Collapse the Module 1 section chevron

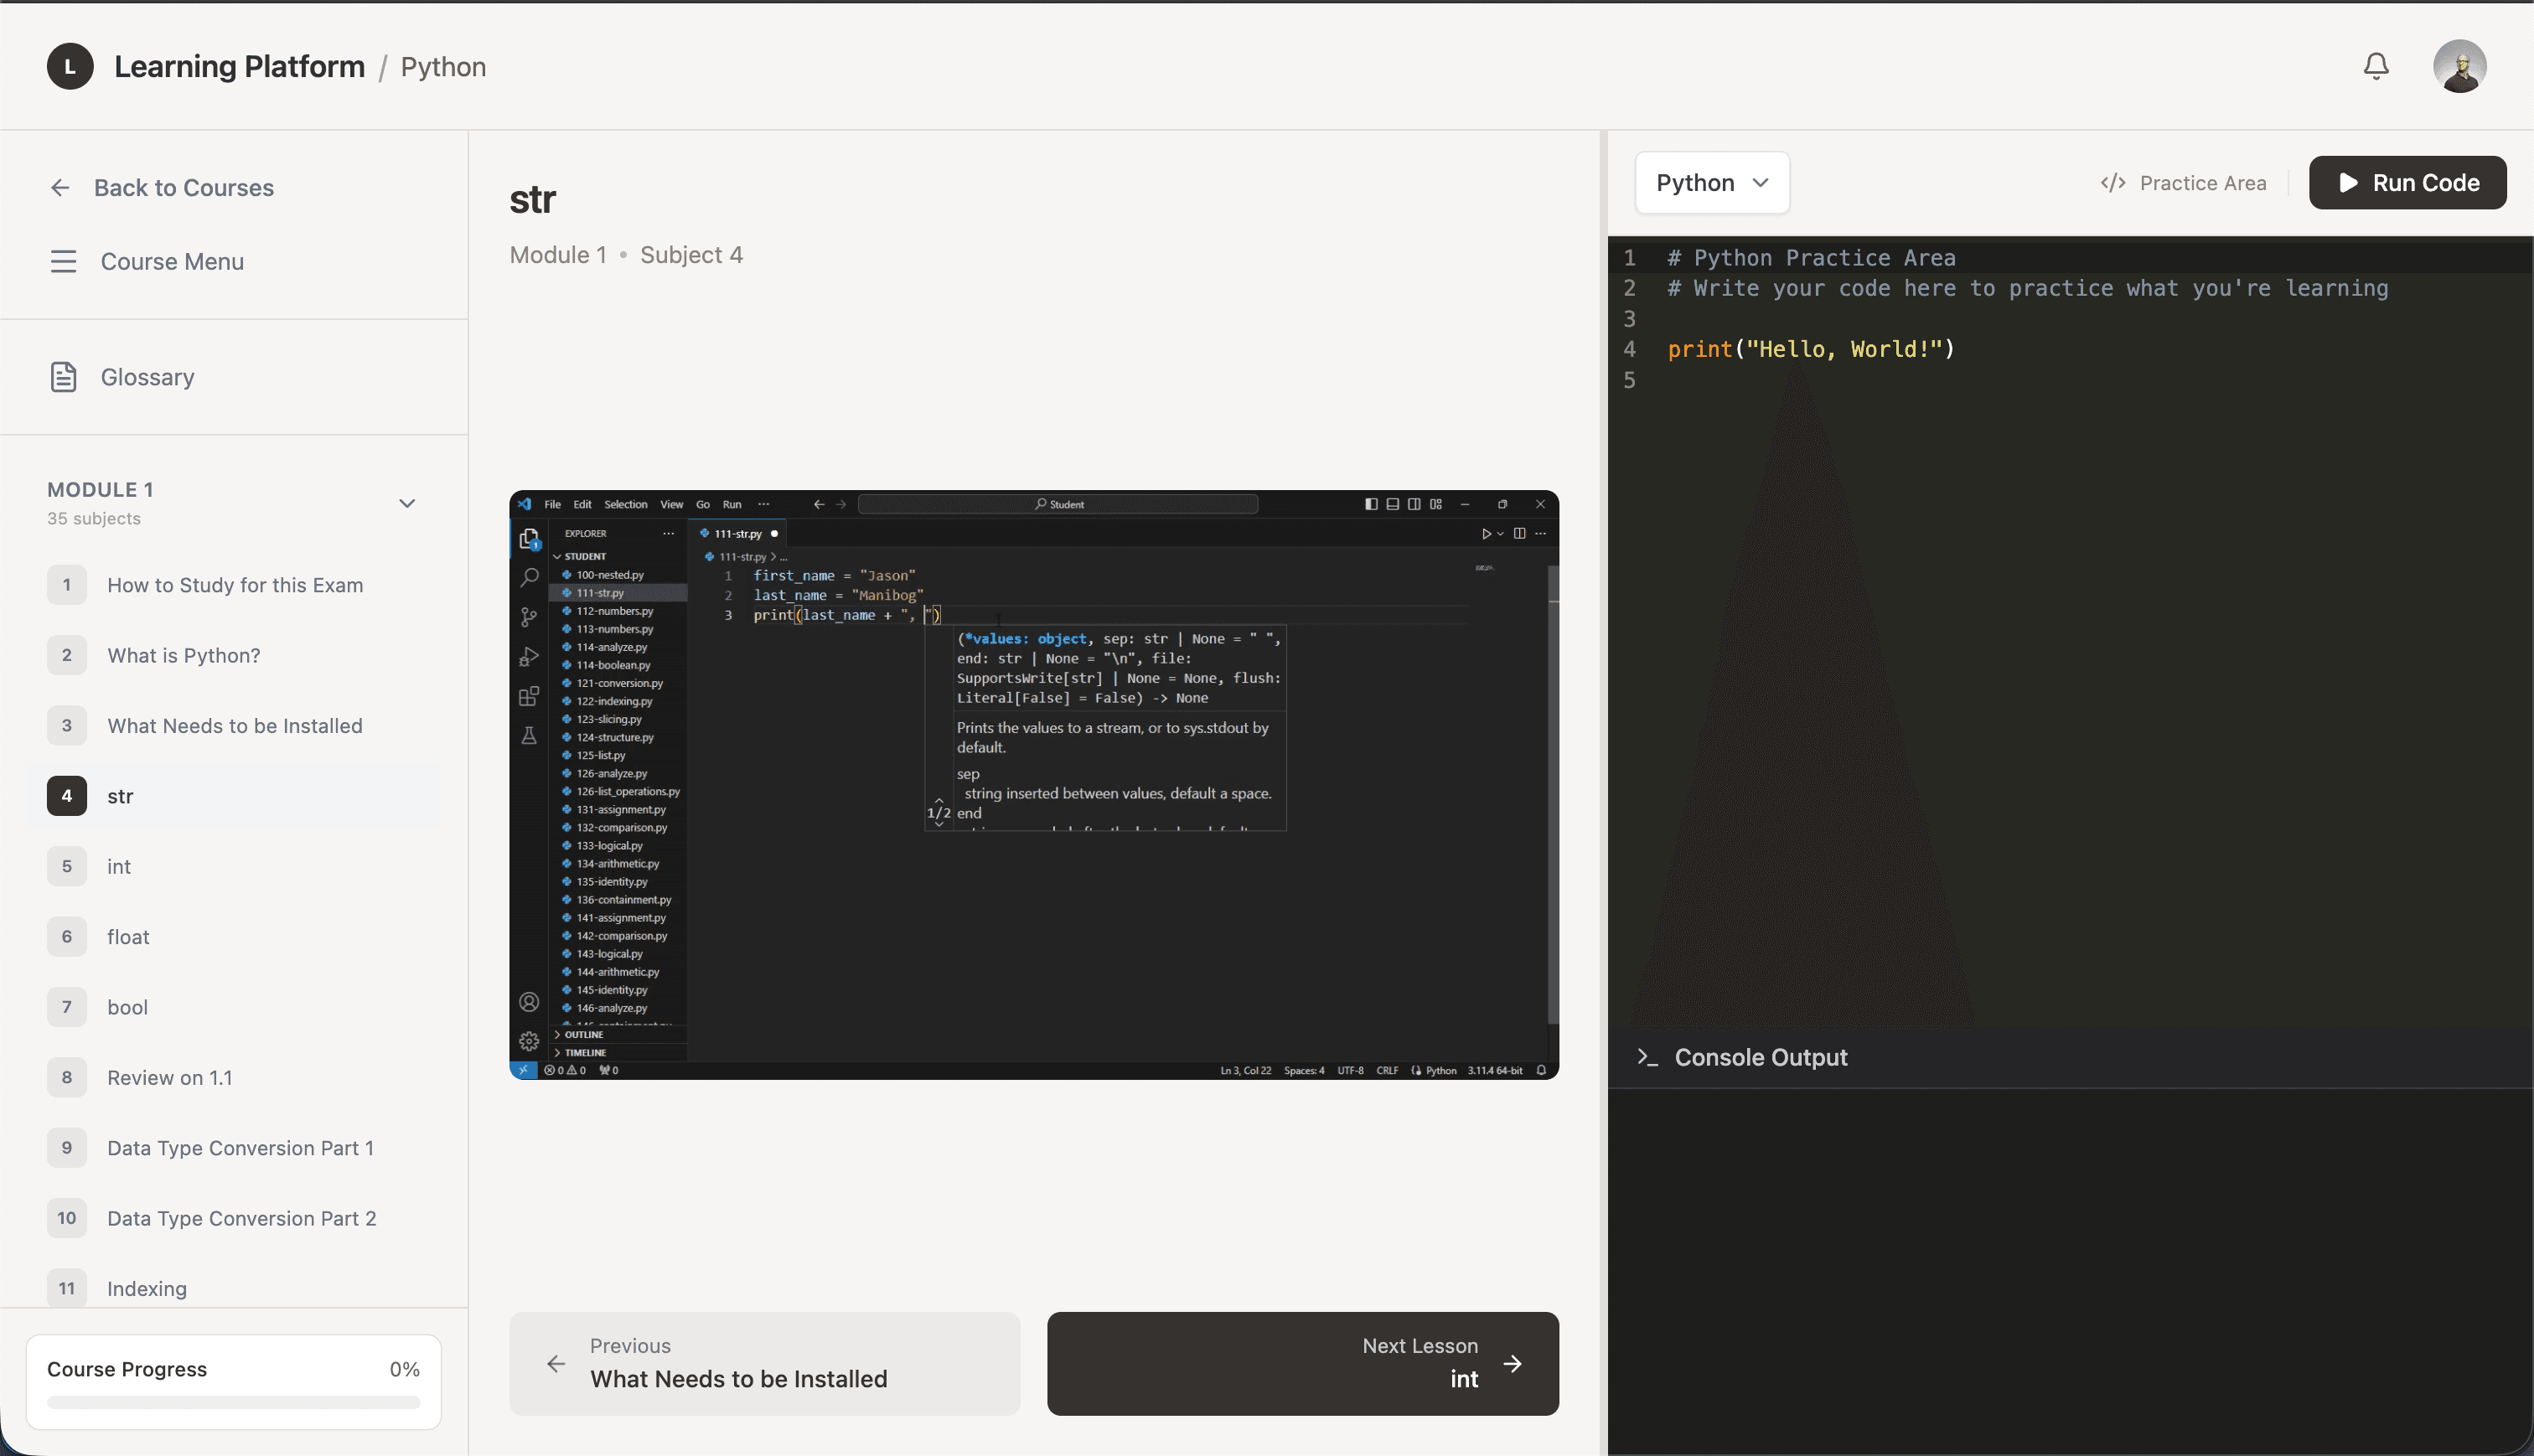point(407,503)
